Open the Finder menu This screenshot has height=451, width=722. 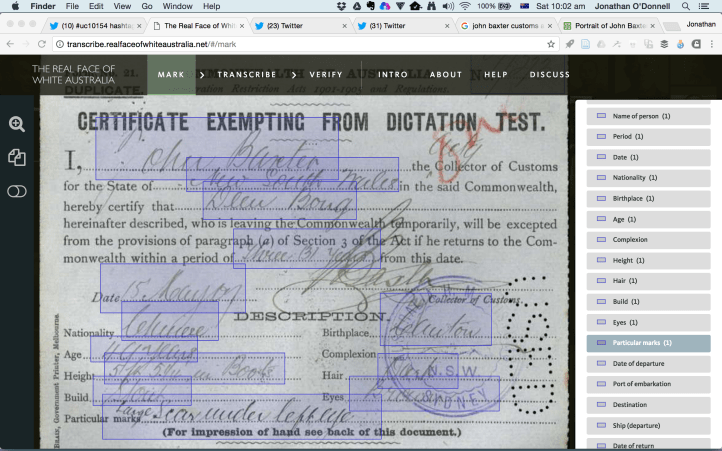pos(43,6)
